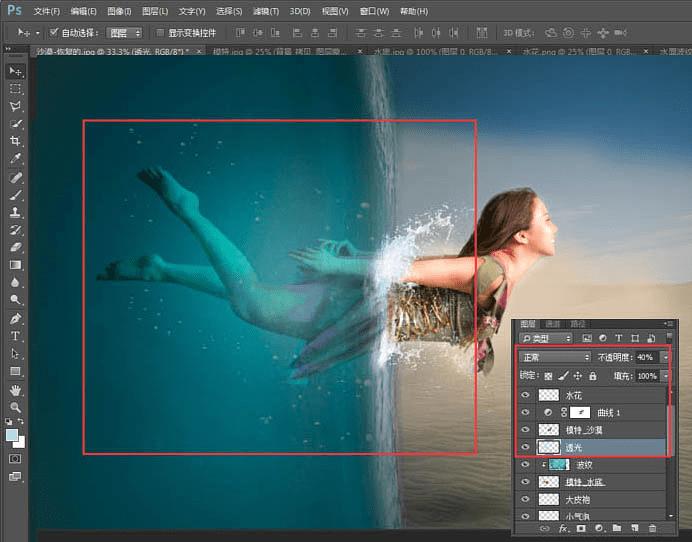Activate the Hand tool

click(x=16, y=390)
